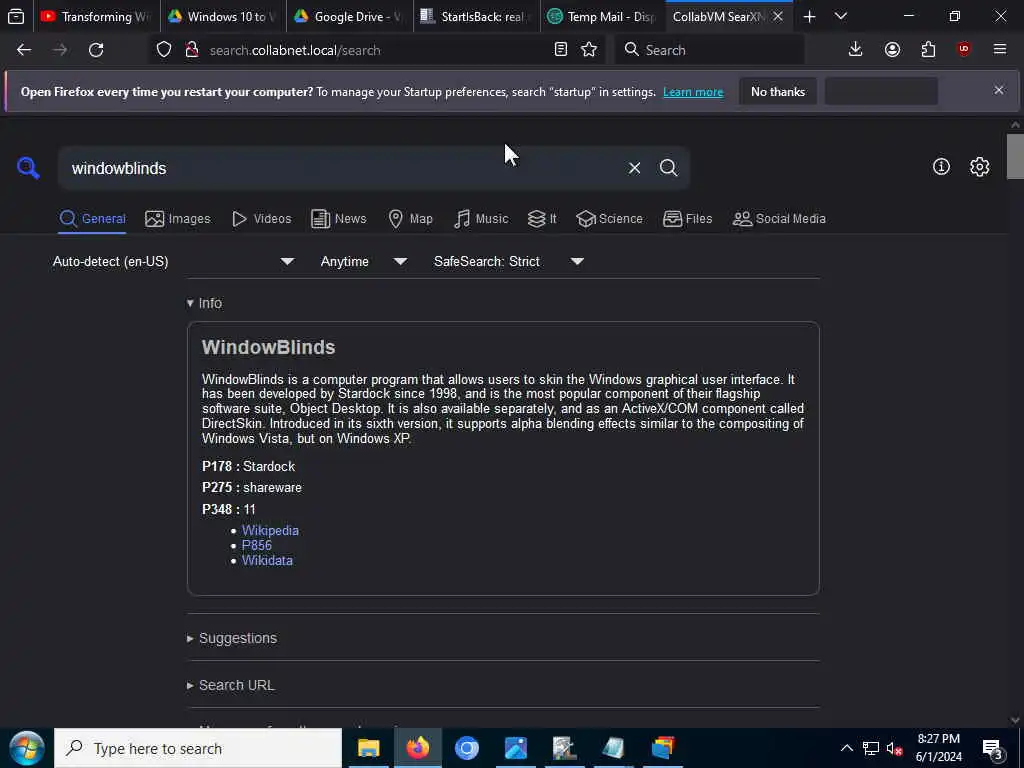Viewport: 1024px width, 768px height.
Task: Click the search query input field
Action: coord(343,168)
